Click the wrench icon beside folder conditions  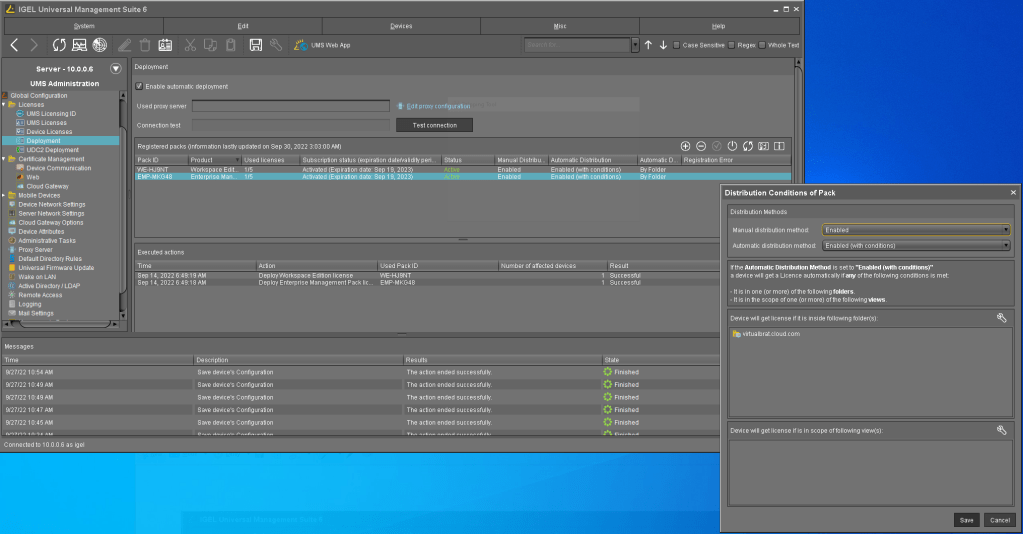click(x=1001, y=318)
